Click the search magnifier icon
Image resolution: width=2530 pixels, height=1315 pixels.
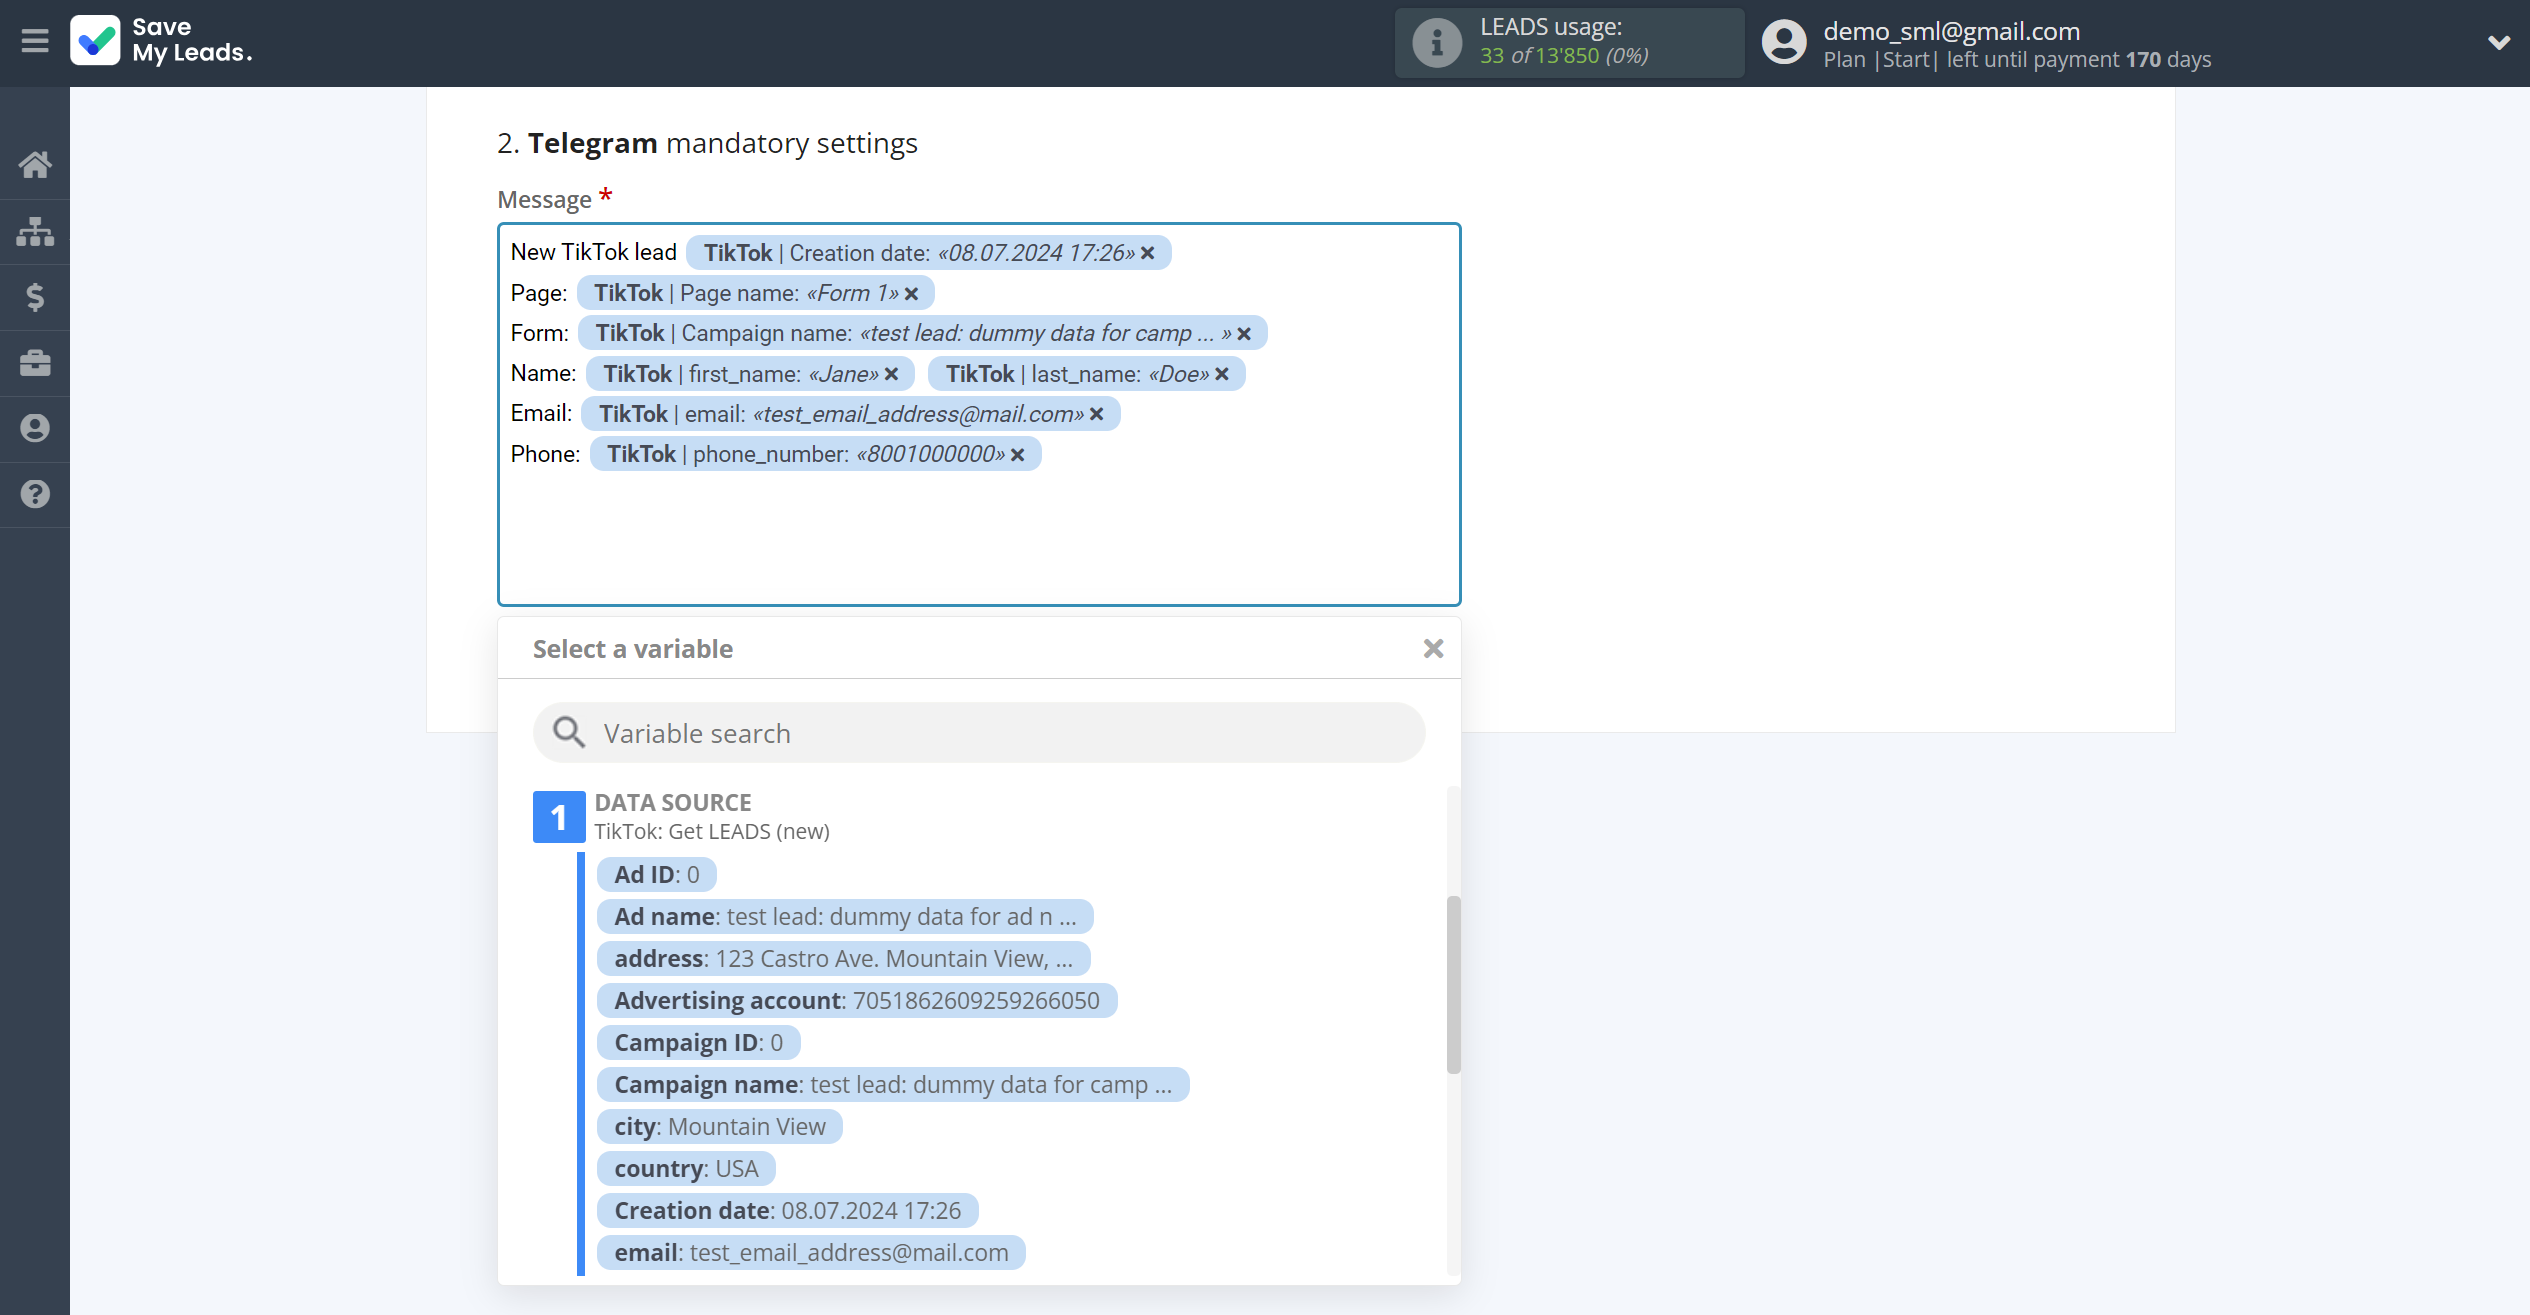coord(569,732)
